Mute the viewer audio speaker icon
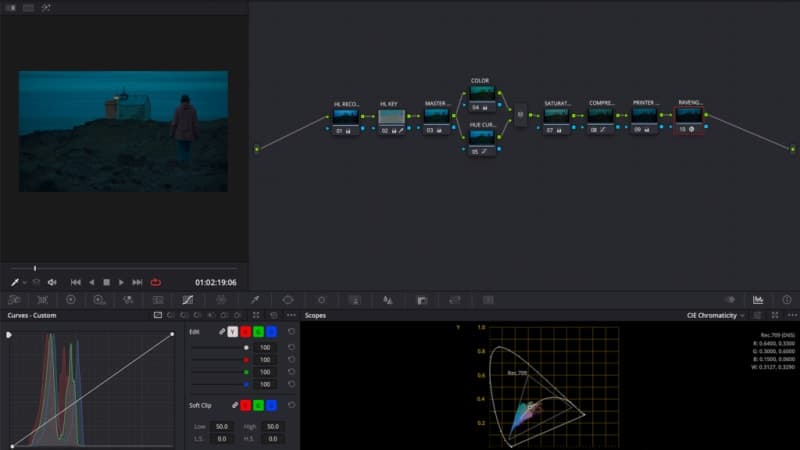Viewport: 800px width, 450px height. pos(52,282)
